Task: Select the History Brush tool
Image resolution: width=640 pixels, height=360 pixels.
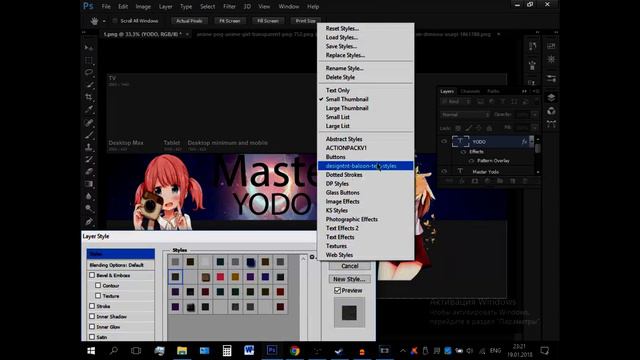Action: pyautogui.click(x=89, y=159)
